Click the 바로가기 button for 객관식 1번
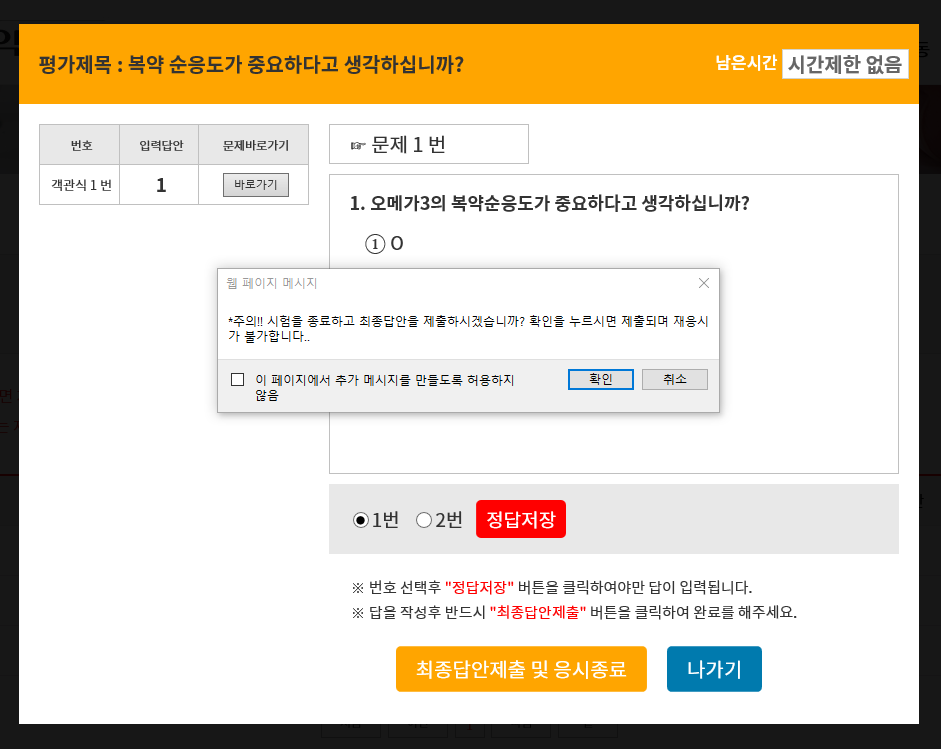941x749 pixels. point(256,185)
